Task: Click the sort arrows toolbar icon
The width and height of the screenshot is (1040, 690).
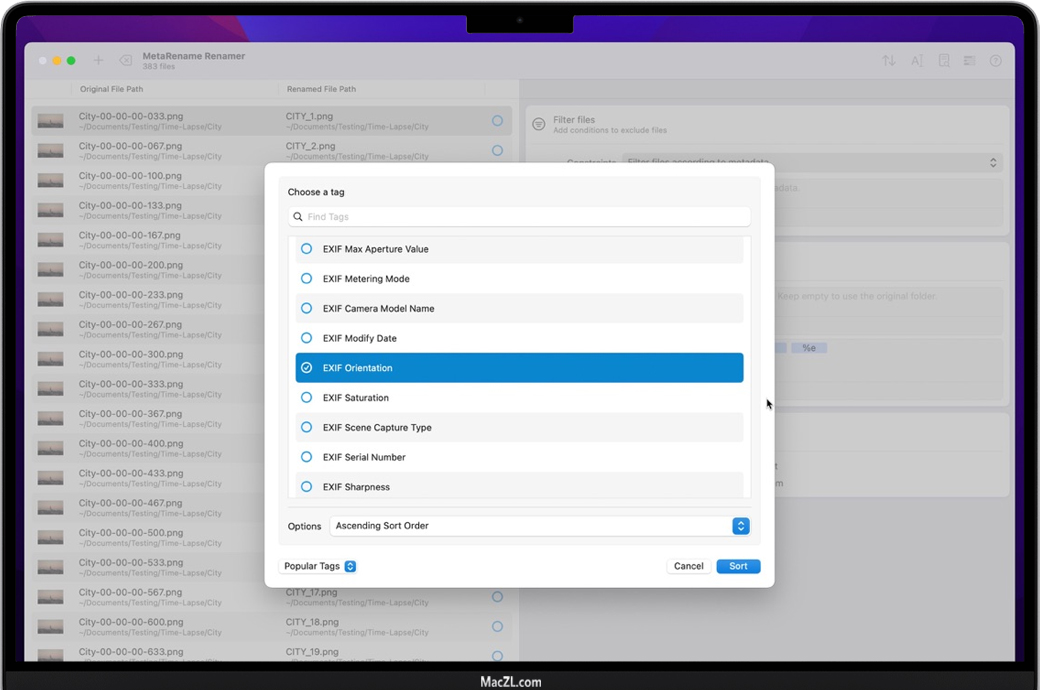Action: (x=888, y=61)
